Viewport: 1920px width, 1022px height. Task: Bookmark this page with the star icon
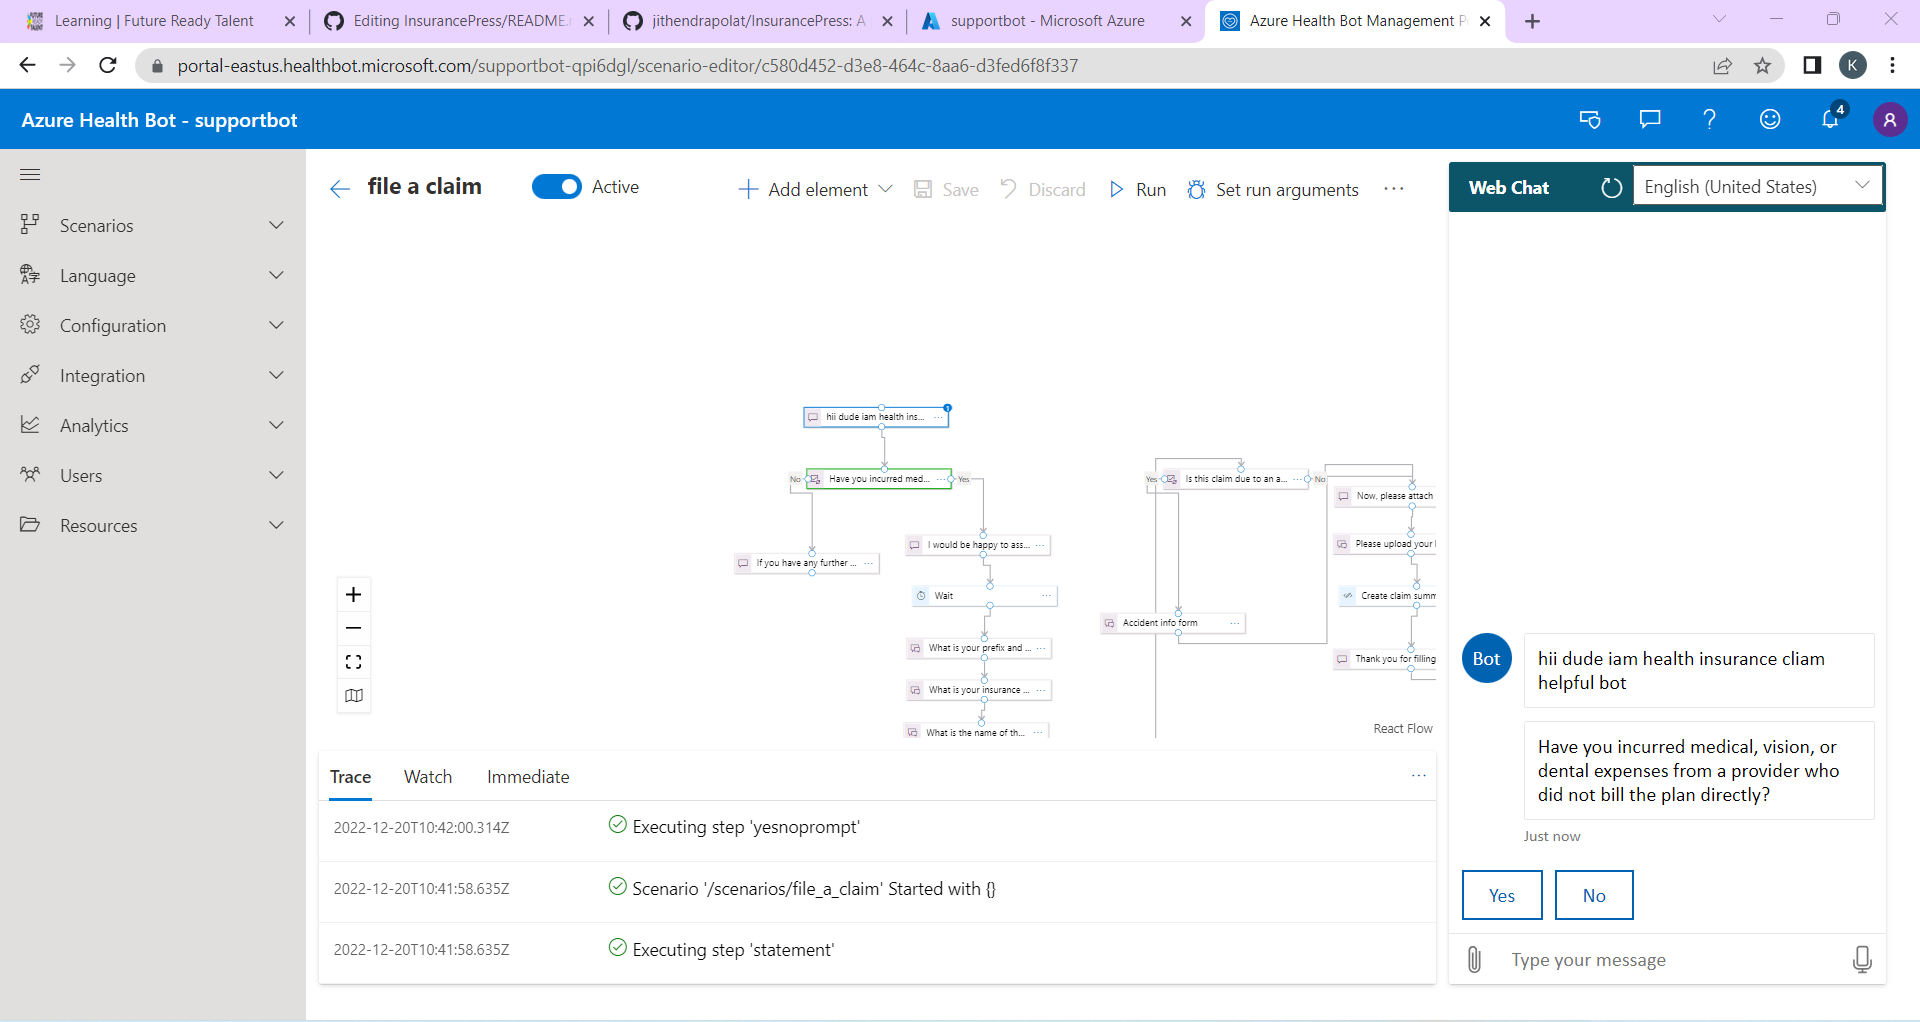point(1762,66)
